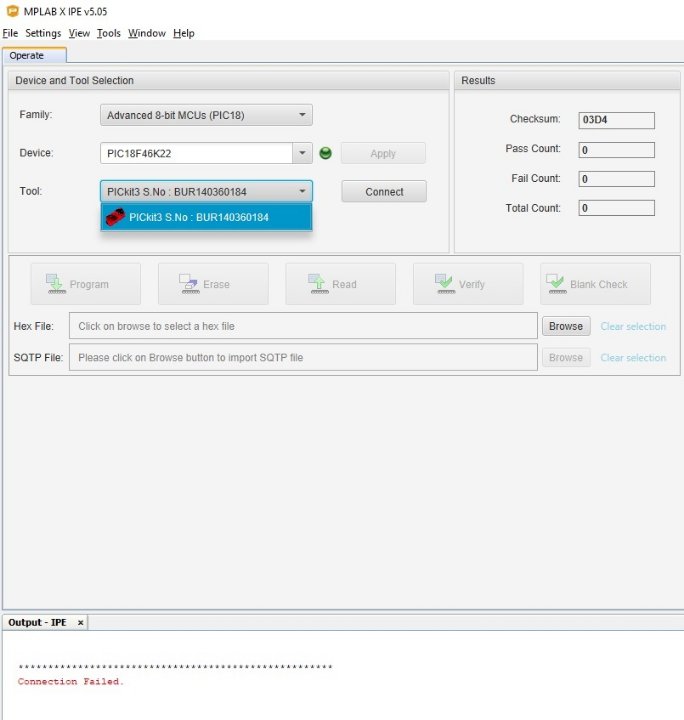Screen dimensions: 684x720
Task: Open the Window menu
Action: pos(147,33)
